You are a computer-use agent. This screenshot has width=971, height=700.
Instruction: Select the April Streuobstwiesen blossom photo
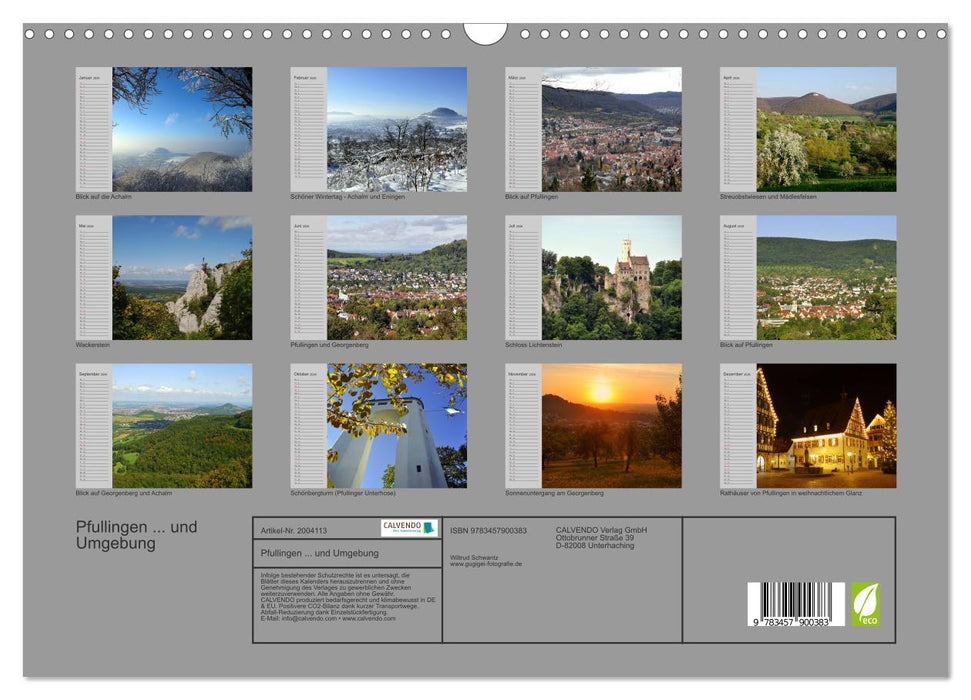[826, 129]
